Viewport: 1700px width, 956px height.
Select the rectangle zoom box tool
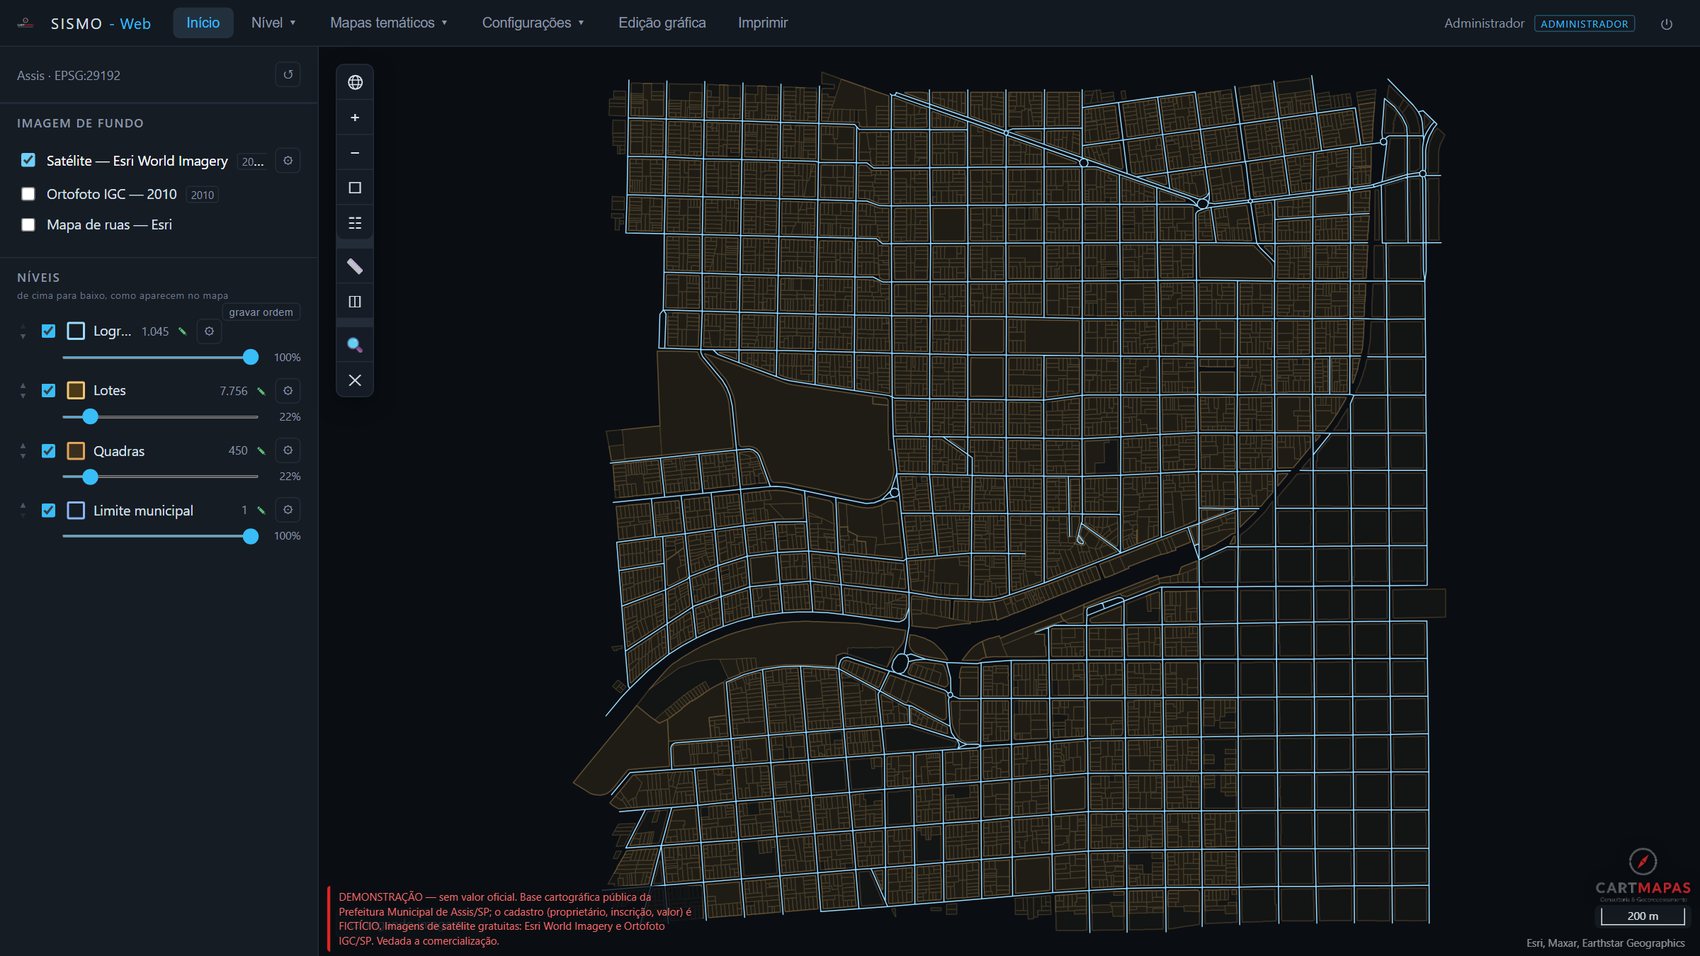(355, 188)
